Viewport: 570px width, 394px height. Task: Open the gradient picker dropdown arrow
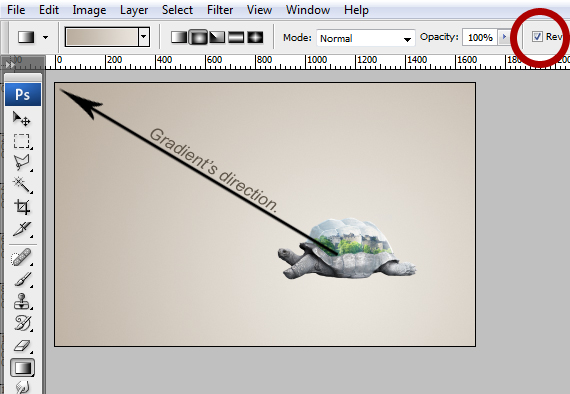pyautogui.click(x=144, y=37)
